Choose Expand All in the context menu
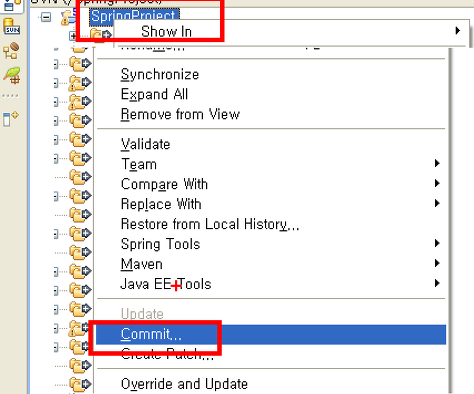Viewport: 474px width, 394px height. (271, 94)
